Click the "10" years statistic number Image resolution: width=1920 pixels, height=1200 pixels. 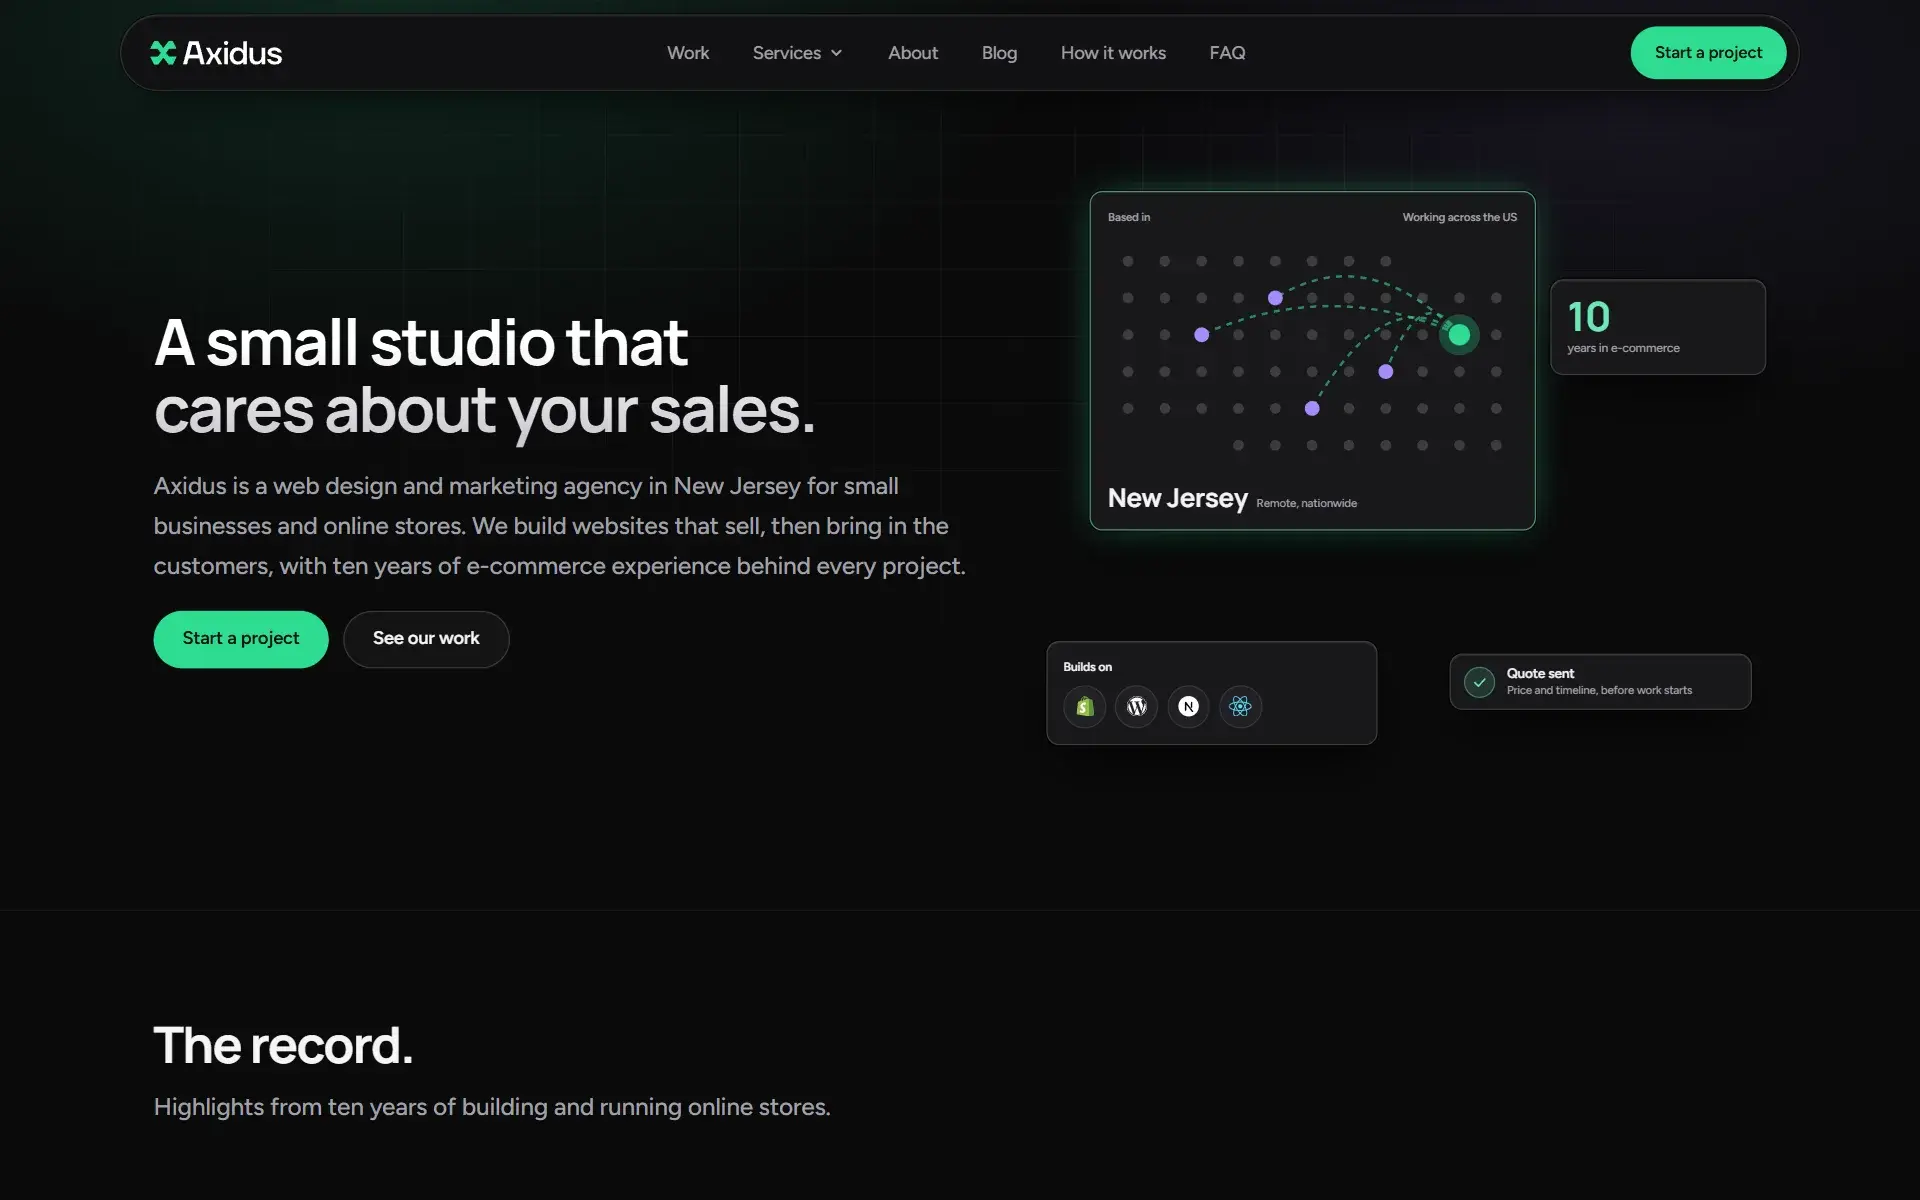[1588, 317]
